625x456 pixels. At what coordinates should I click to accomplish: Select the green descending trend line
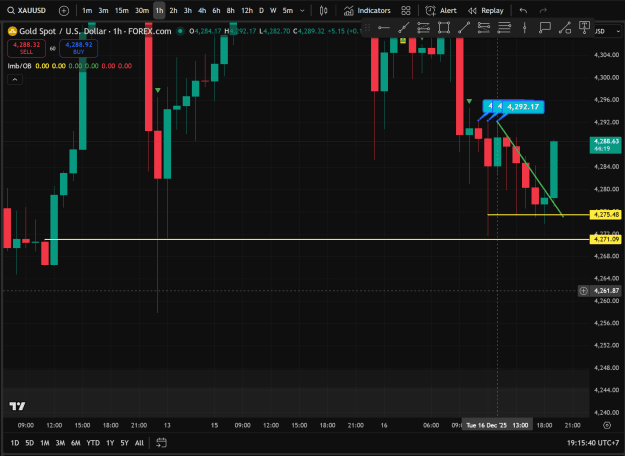(530, 169)
